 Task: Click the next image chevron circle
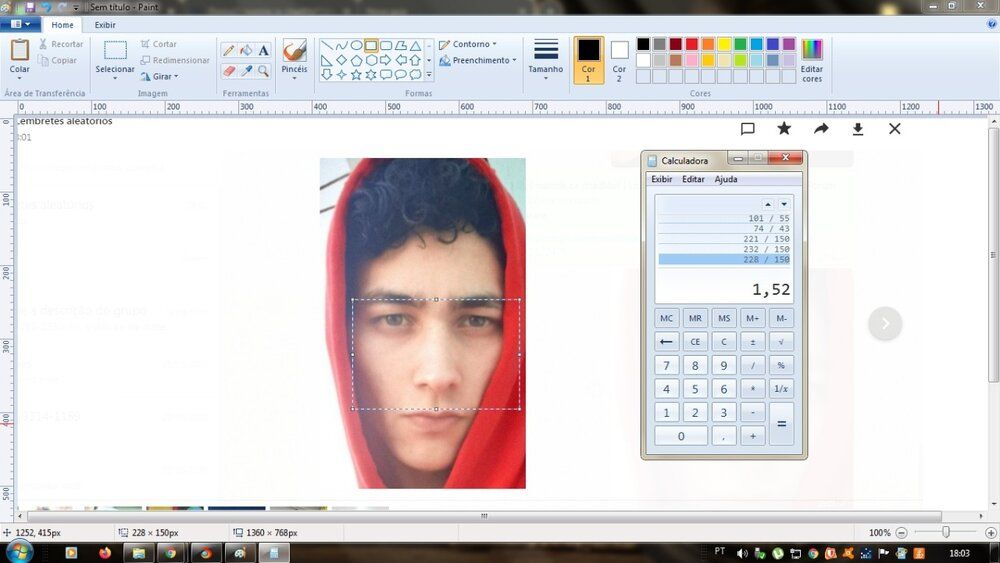(x=885, y=323)
